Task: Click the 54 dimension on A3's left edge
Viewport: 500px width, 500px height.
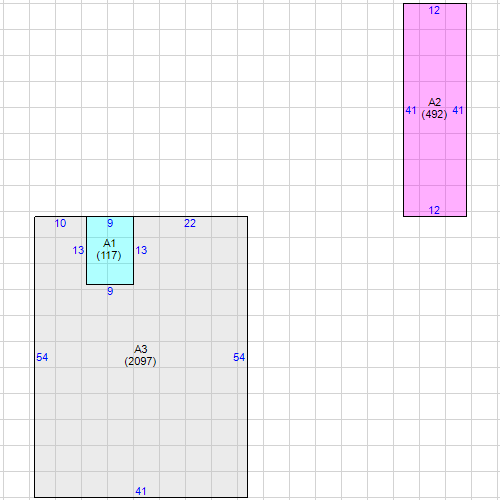Action: click(x=42, y=357)
